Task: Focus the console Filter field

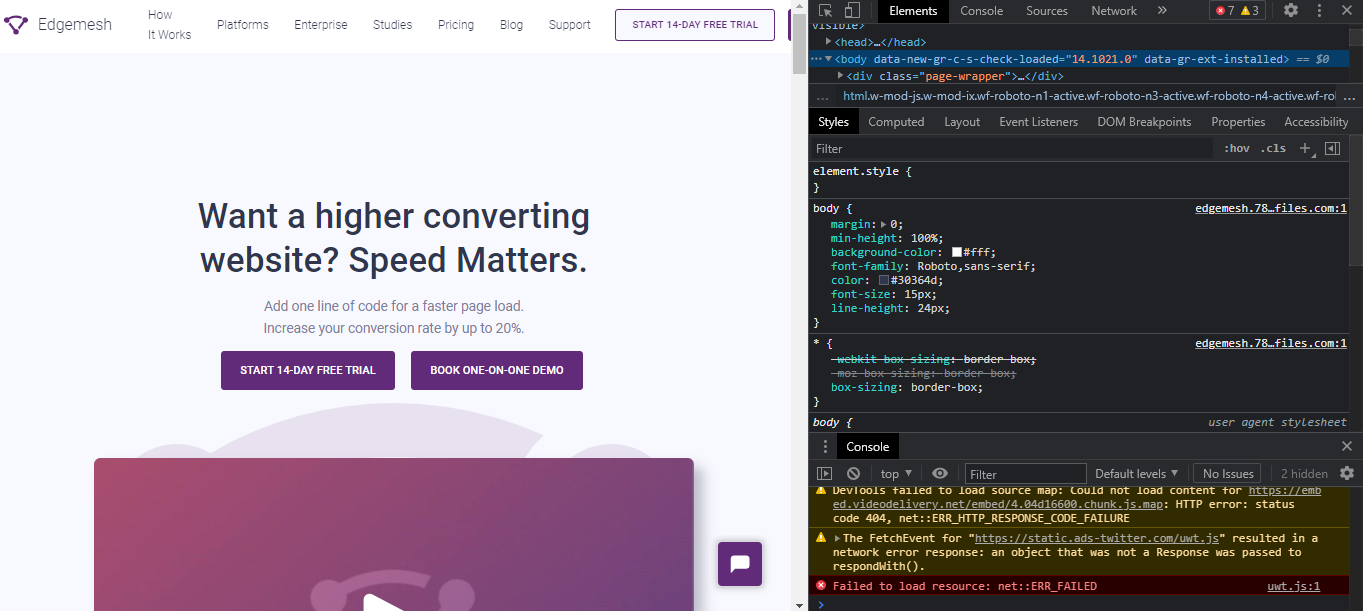Action: [1025, 474]
